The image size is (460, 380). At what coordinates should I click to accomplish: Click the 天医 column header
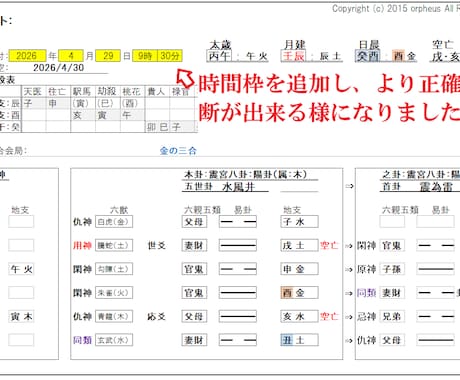click(33, 92)
